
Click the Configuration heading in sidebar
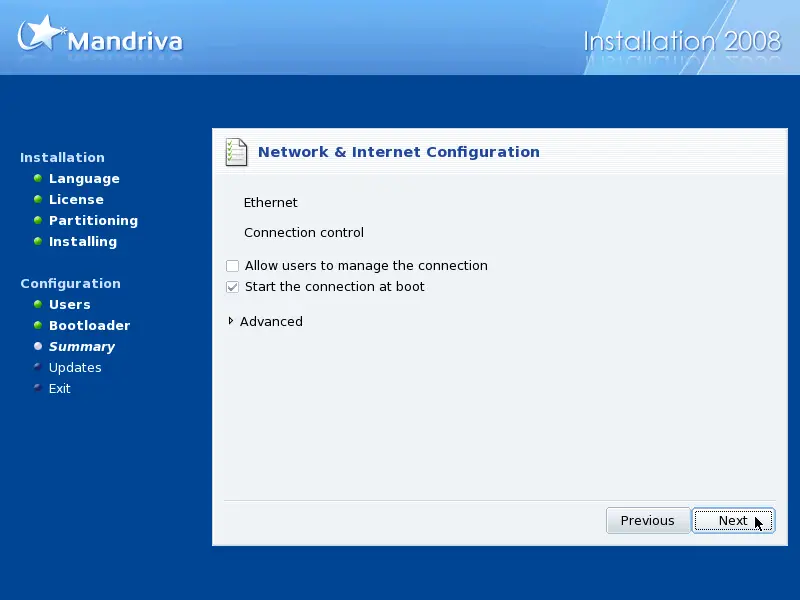[x=70, y=284]
